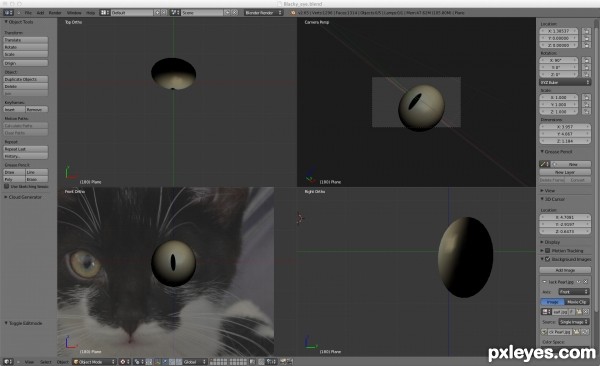Toggle the lock icon for Location Y
The image size is (600, 366).
tap(586, 38)
